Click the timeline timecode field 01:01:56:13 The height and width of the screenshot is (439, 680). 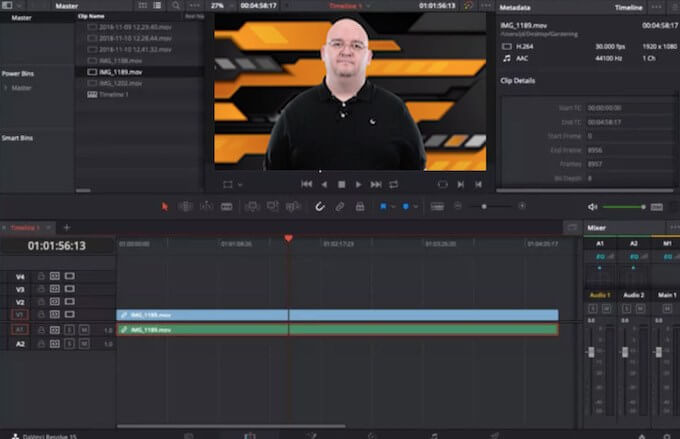click(57, 246)
